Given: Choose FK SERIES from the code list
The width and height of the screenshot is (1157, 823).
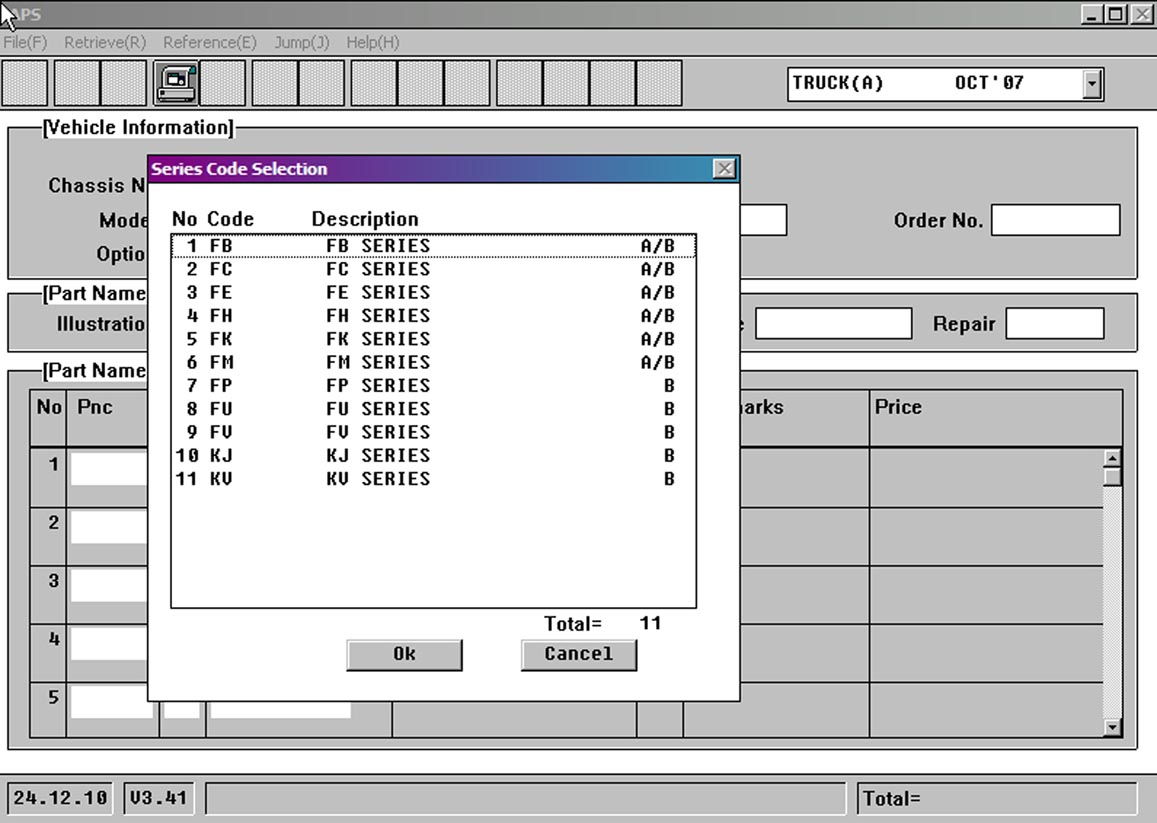Looking at the screenshot, I should coord(432,339).
